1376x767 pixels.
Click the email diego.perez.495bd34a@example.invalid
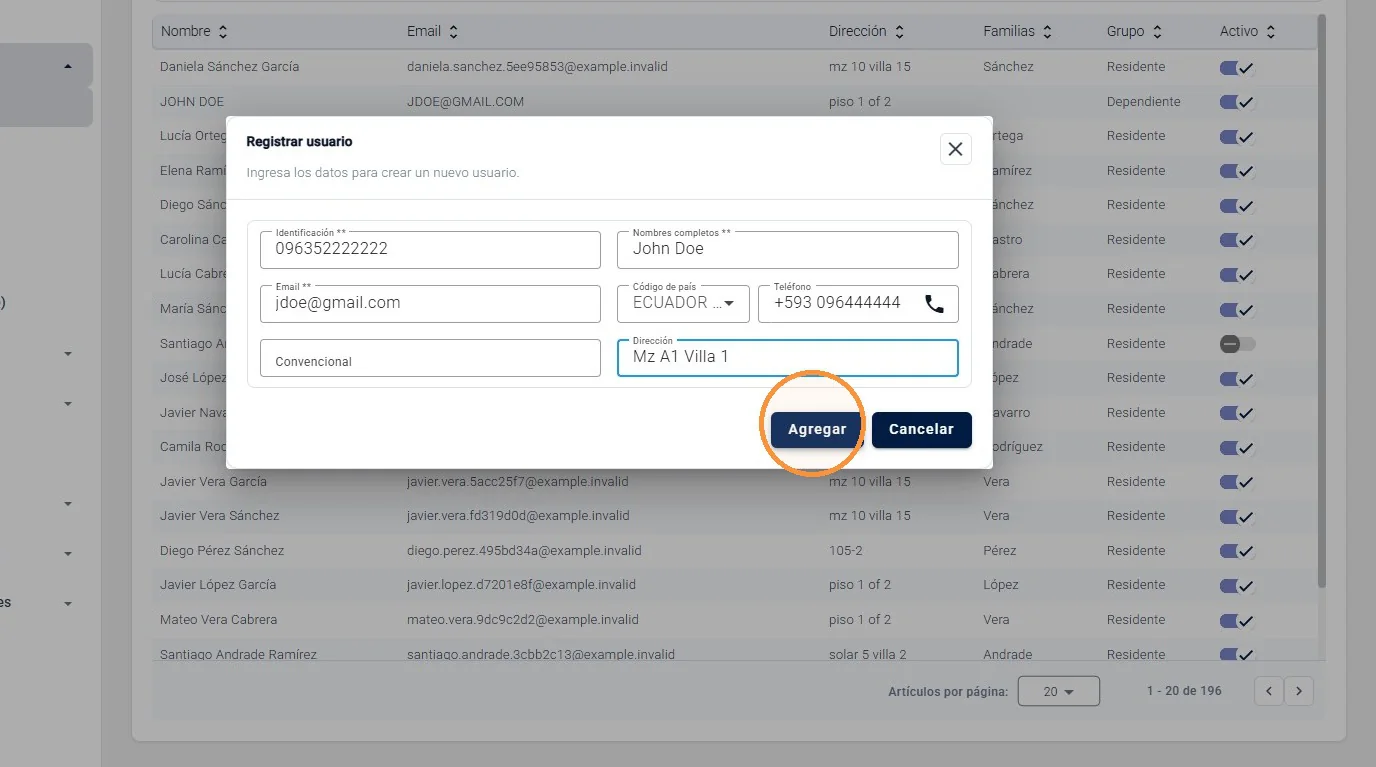pos(524,551)
